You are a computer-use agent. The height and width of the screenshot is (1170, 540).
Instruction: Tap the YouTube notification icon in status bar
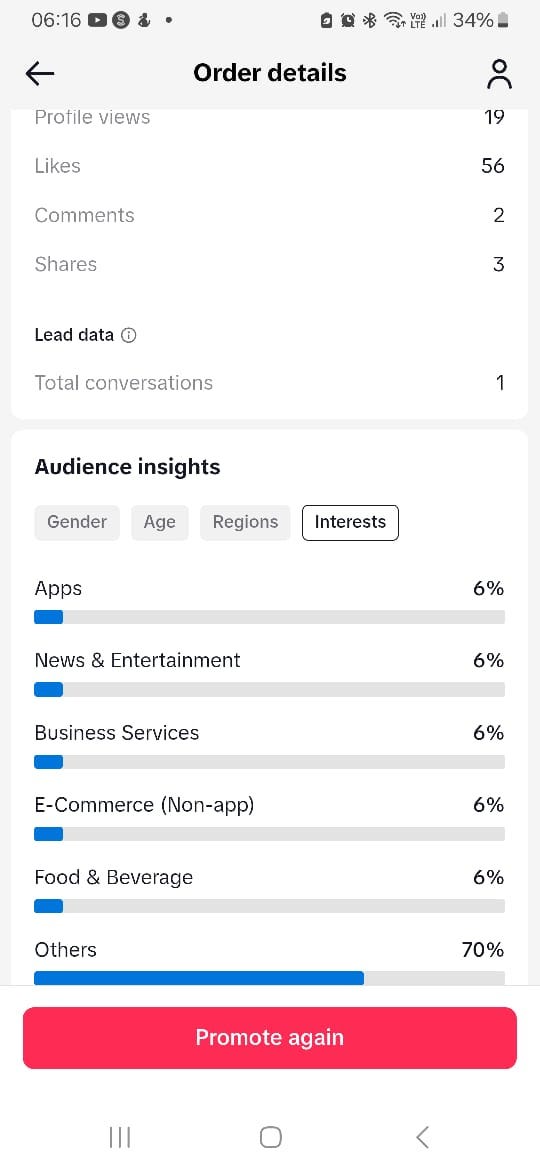pyautogui.click(x=97, y=21)
